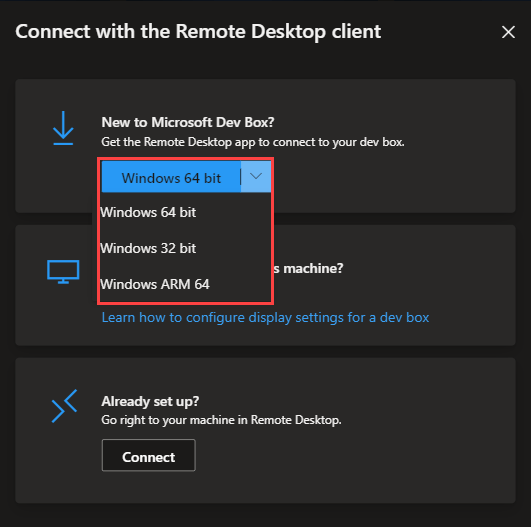Open the display settings configuration link
The width and height of the screenshot is (531, 527).
pos(265,318)
